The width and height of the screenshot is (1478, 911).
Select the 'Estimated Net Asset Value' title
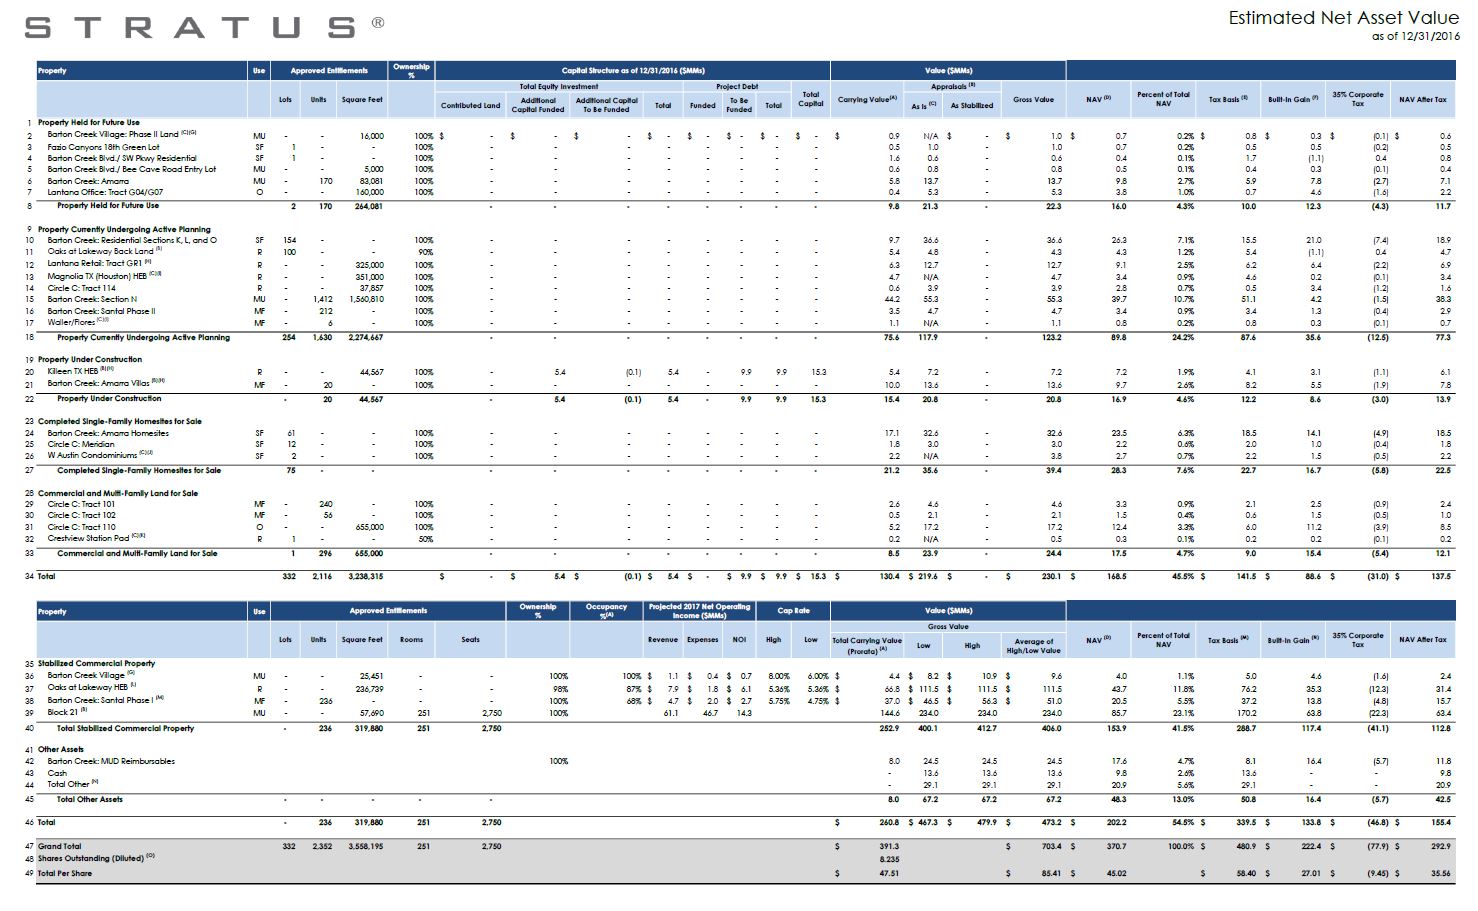[1344, 18]
